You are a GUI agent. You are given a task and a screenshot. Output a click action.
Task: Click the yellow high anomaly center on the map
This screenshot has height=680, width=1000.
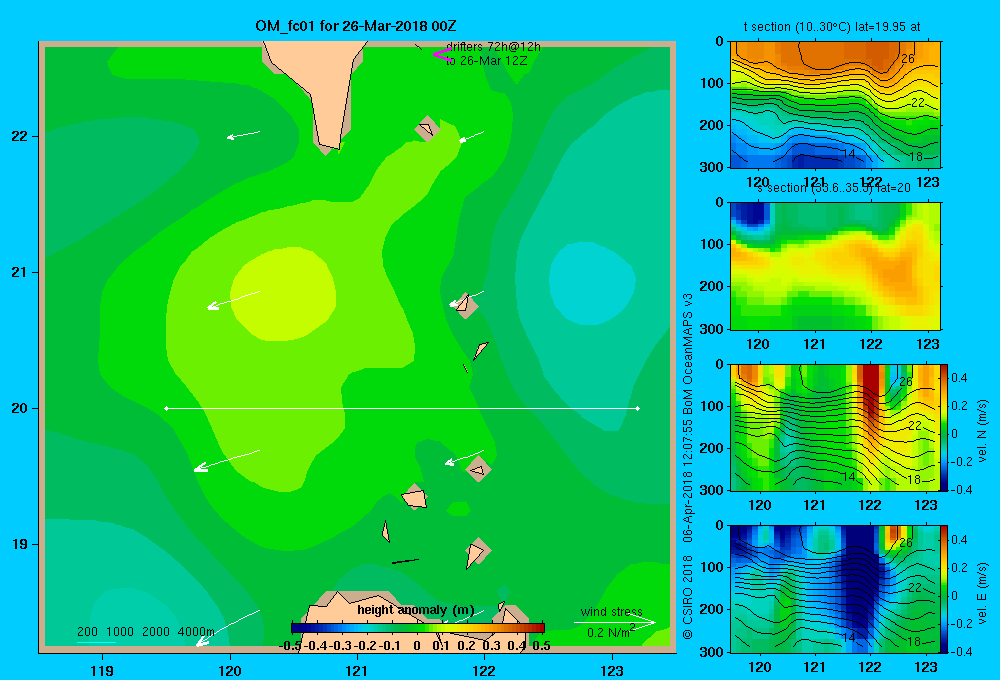click(283, 294)
